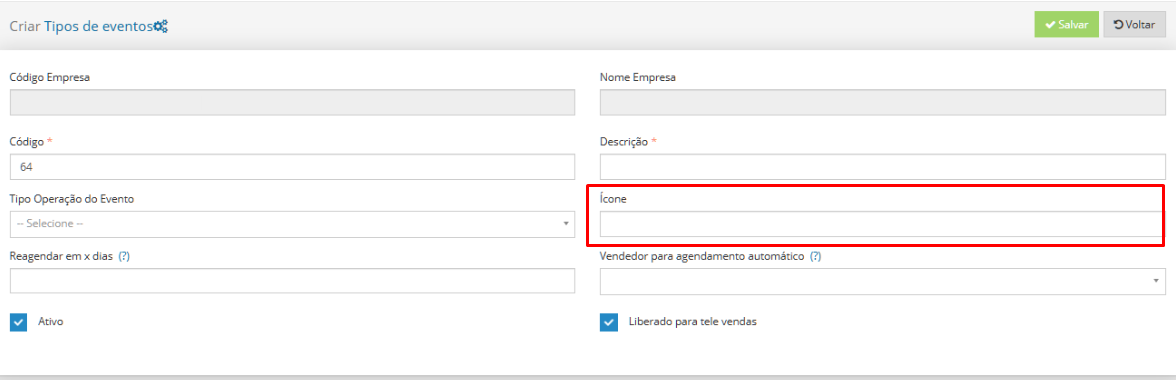Show help for Reagendar em x dias

tap(124, 256)
